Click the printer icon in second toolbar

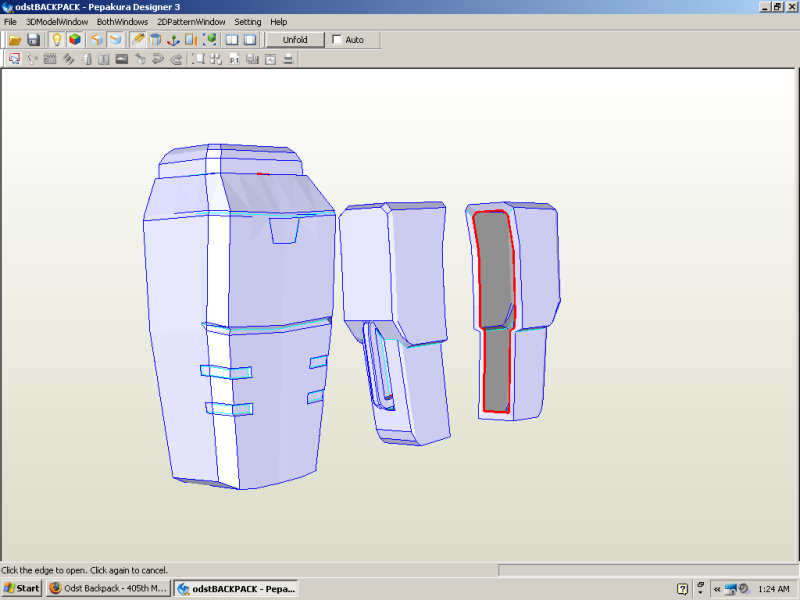(x=288, y=59)
